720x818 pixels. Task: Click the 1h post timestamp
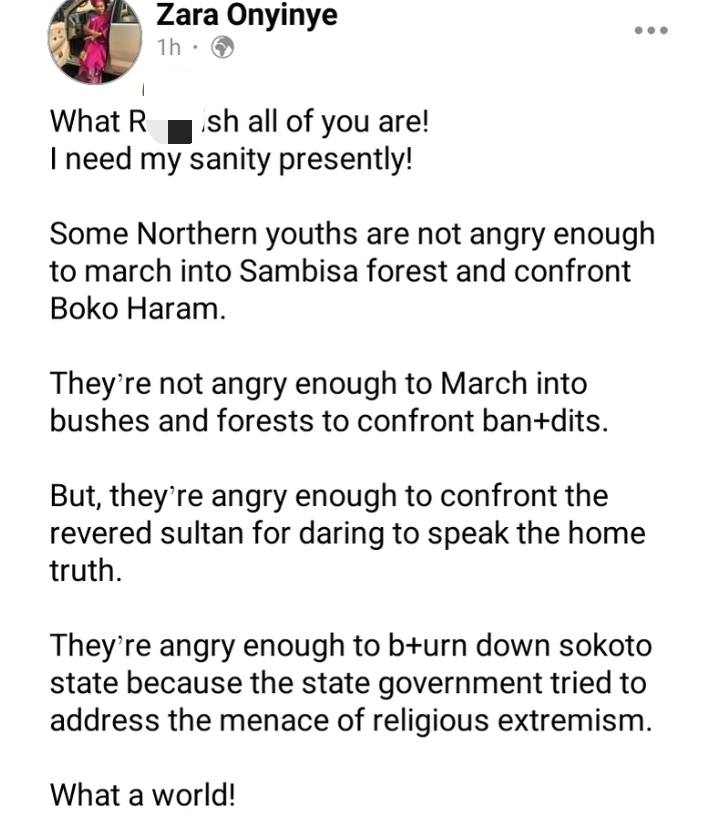point(170,47)
